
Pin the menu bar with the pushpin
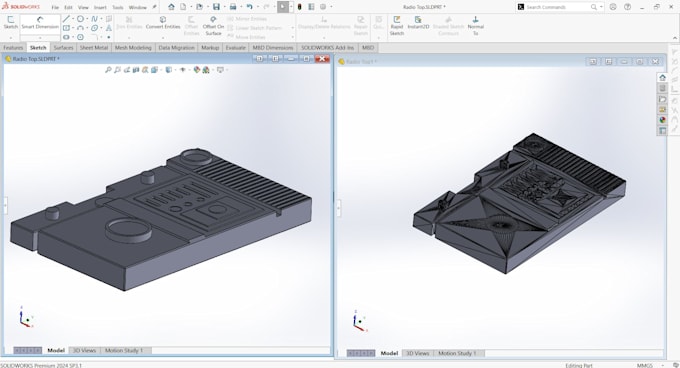tap(154, 7)
